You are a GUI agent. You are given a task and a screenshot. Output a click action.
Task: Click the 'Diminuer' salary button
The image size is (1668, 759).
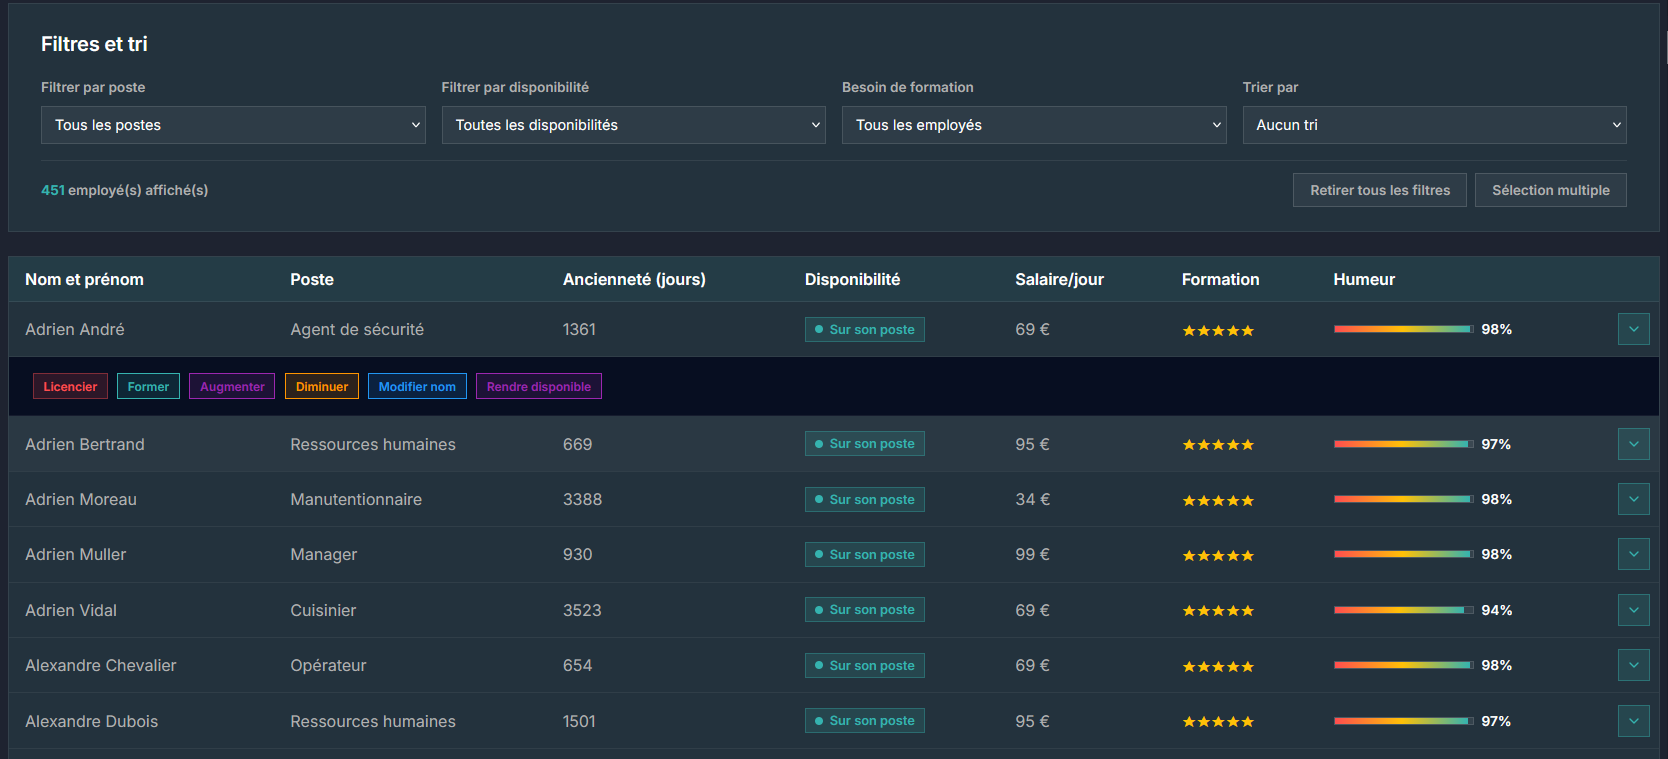(x=322, y=386)
